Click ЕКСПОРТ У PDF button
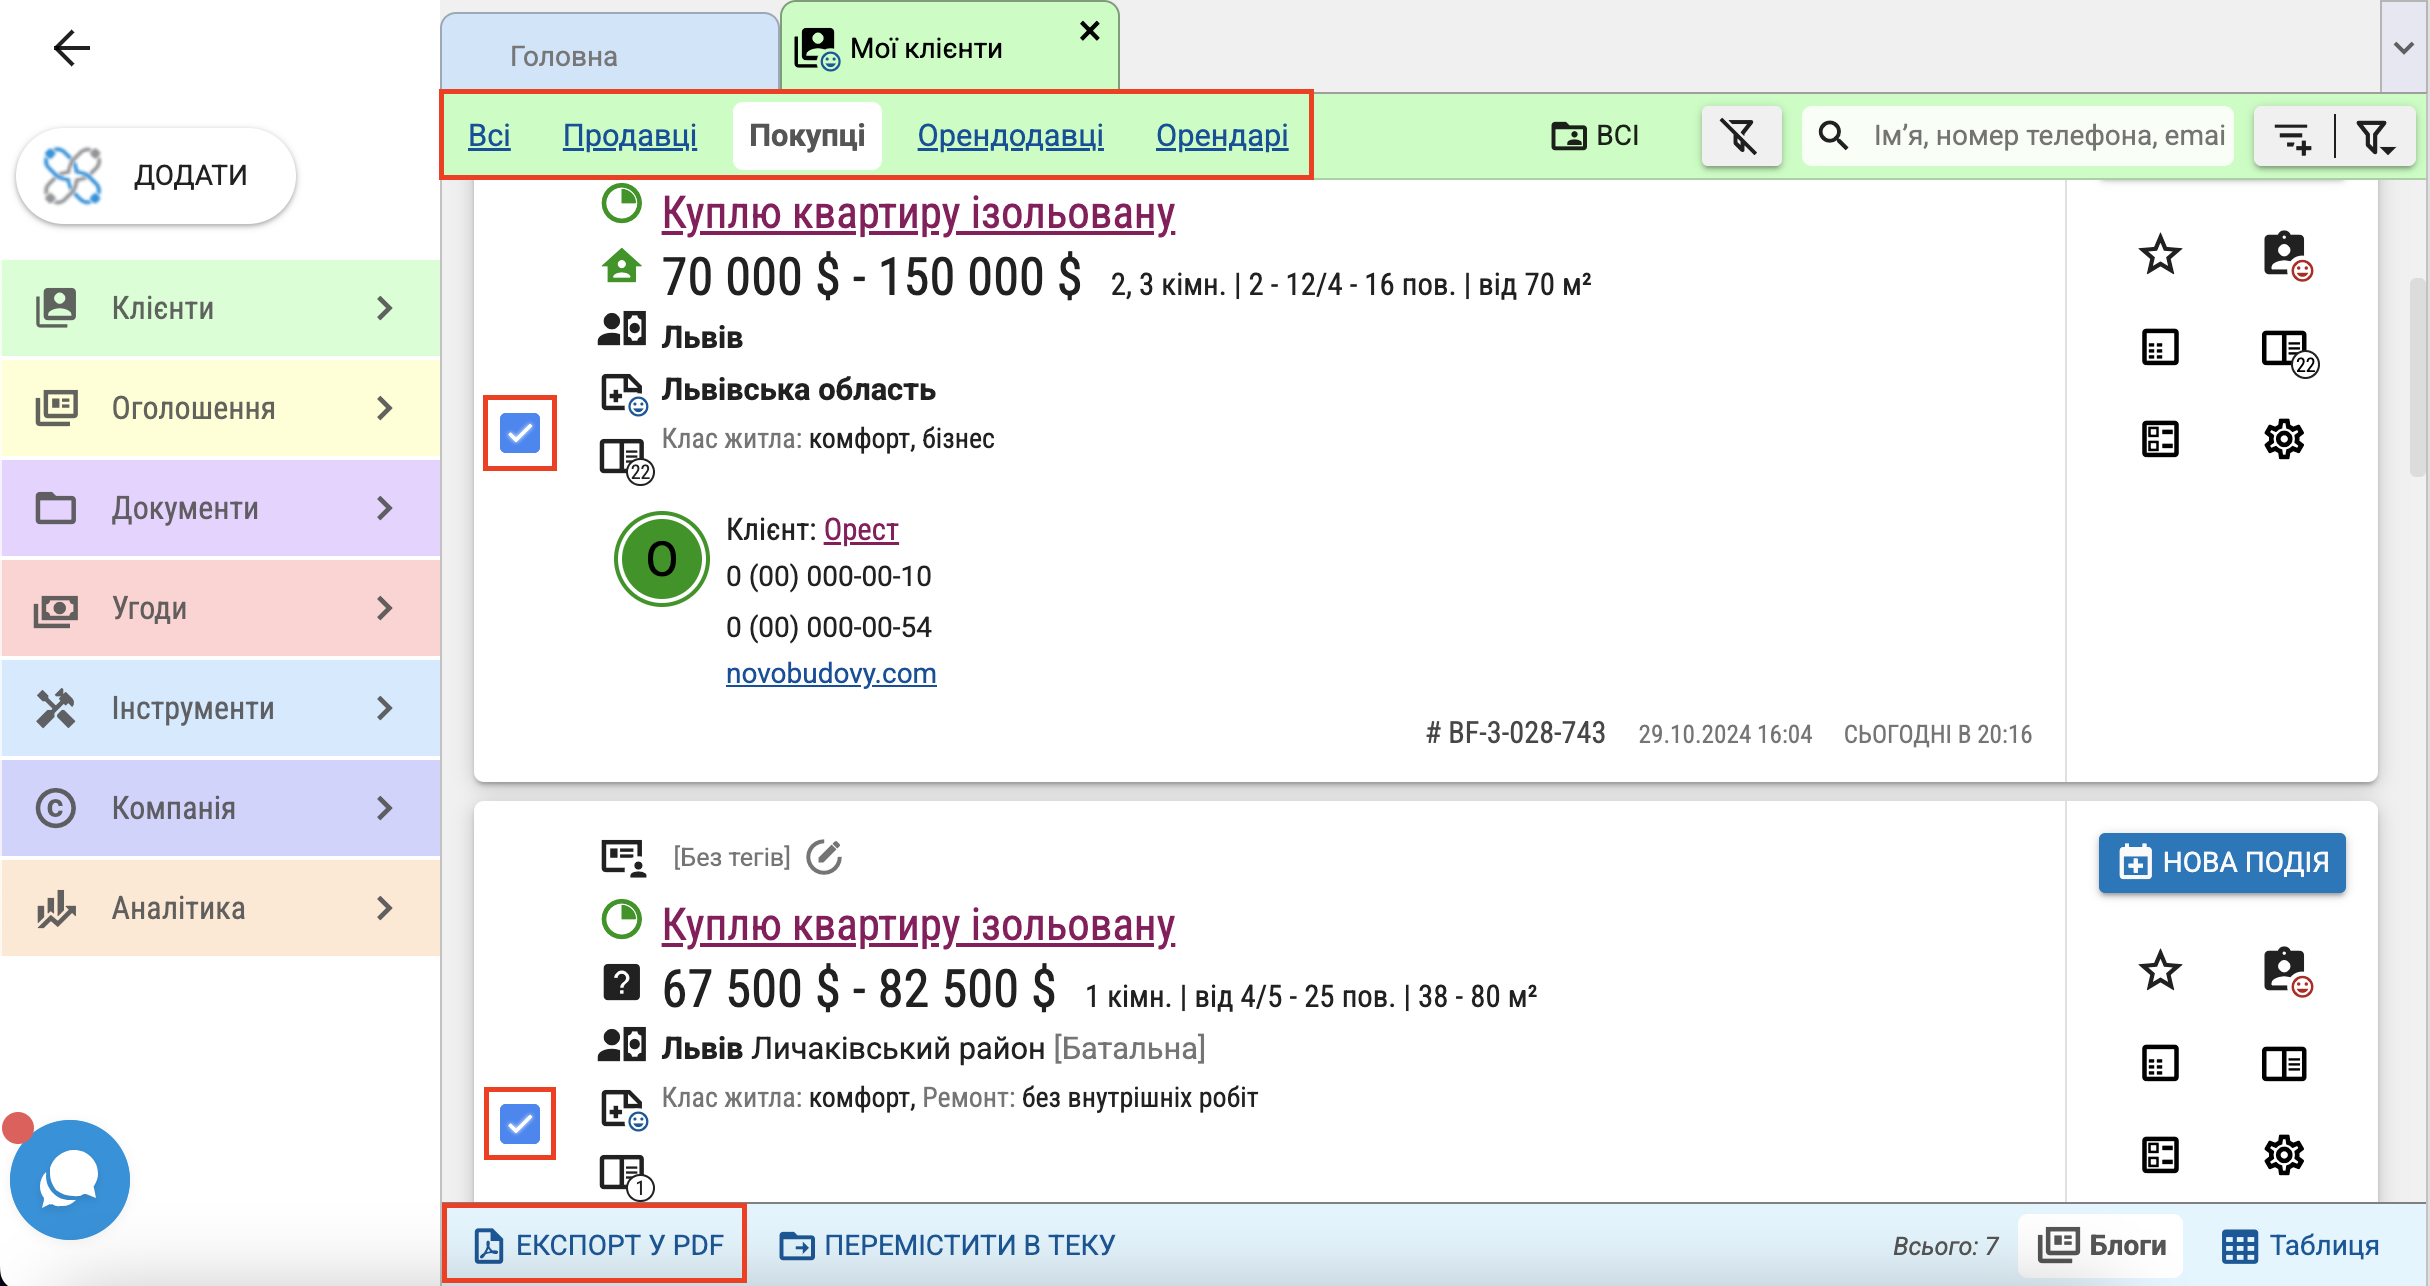Screen dimensions: 2430x1286 597,1245
